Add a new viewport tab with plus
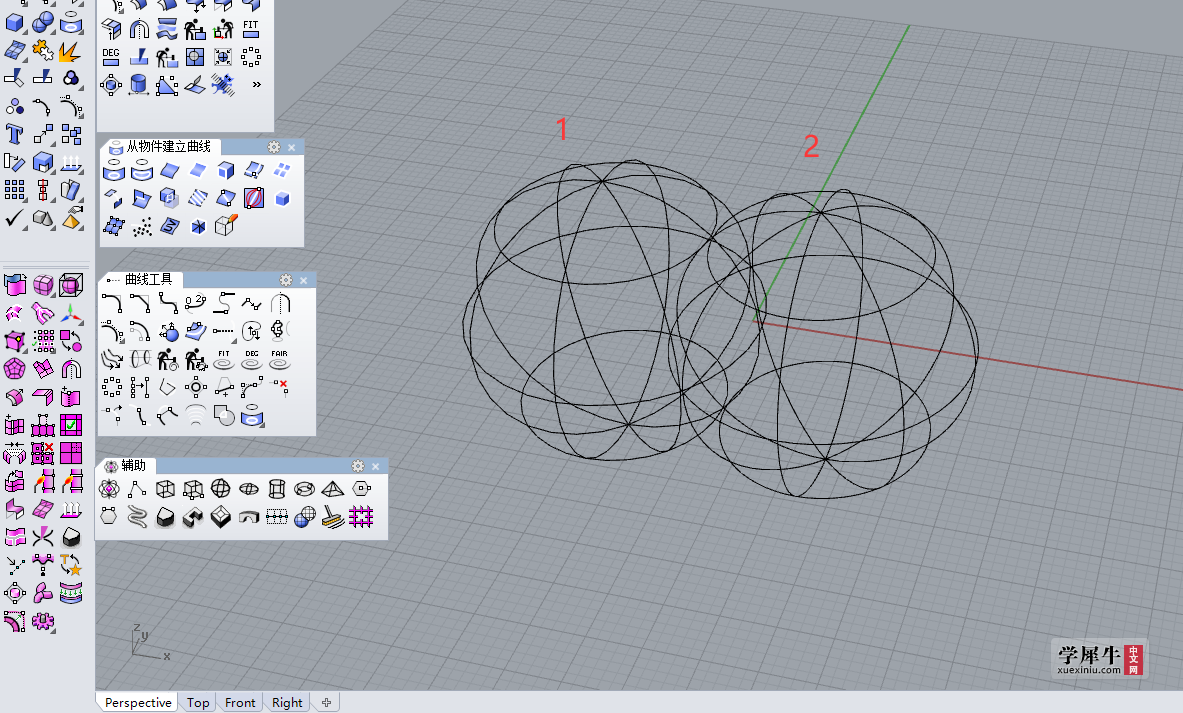The image size is (1183, 713). [326, 702]
